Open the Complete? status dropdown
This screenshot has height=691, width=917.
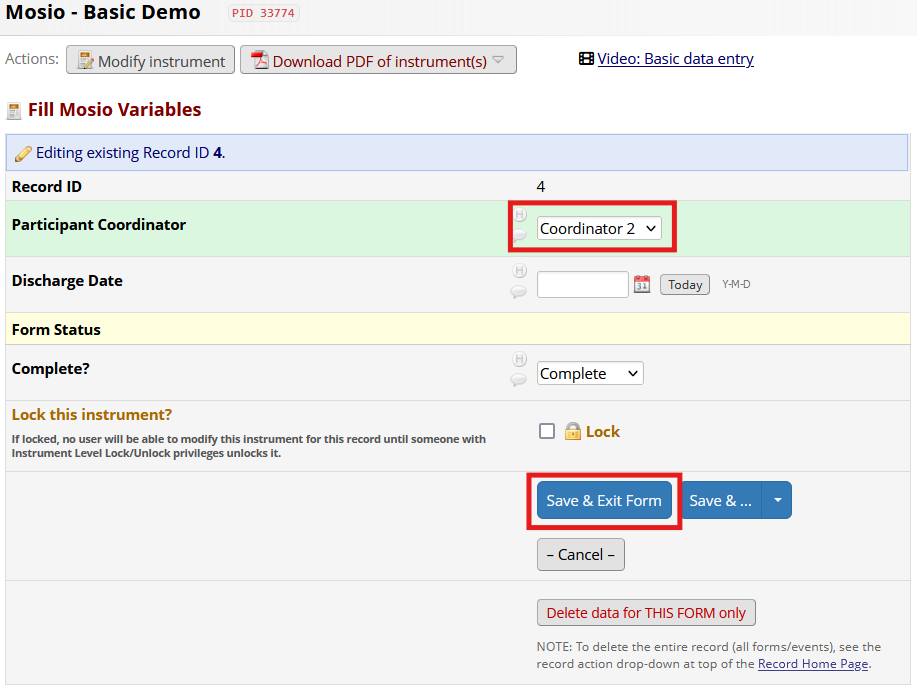(x=590, y=374)
